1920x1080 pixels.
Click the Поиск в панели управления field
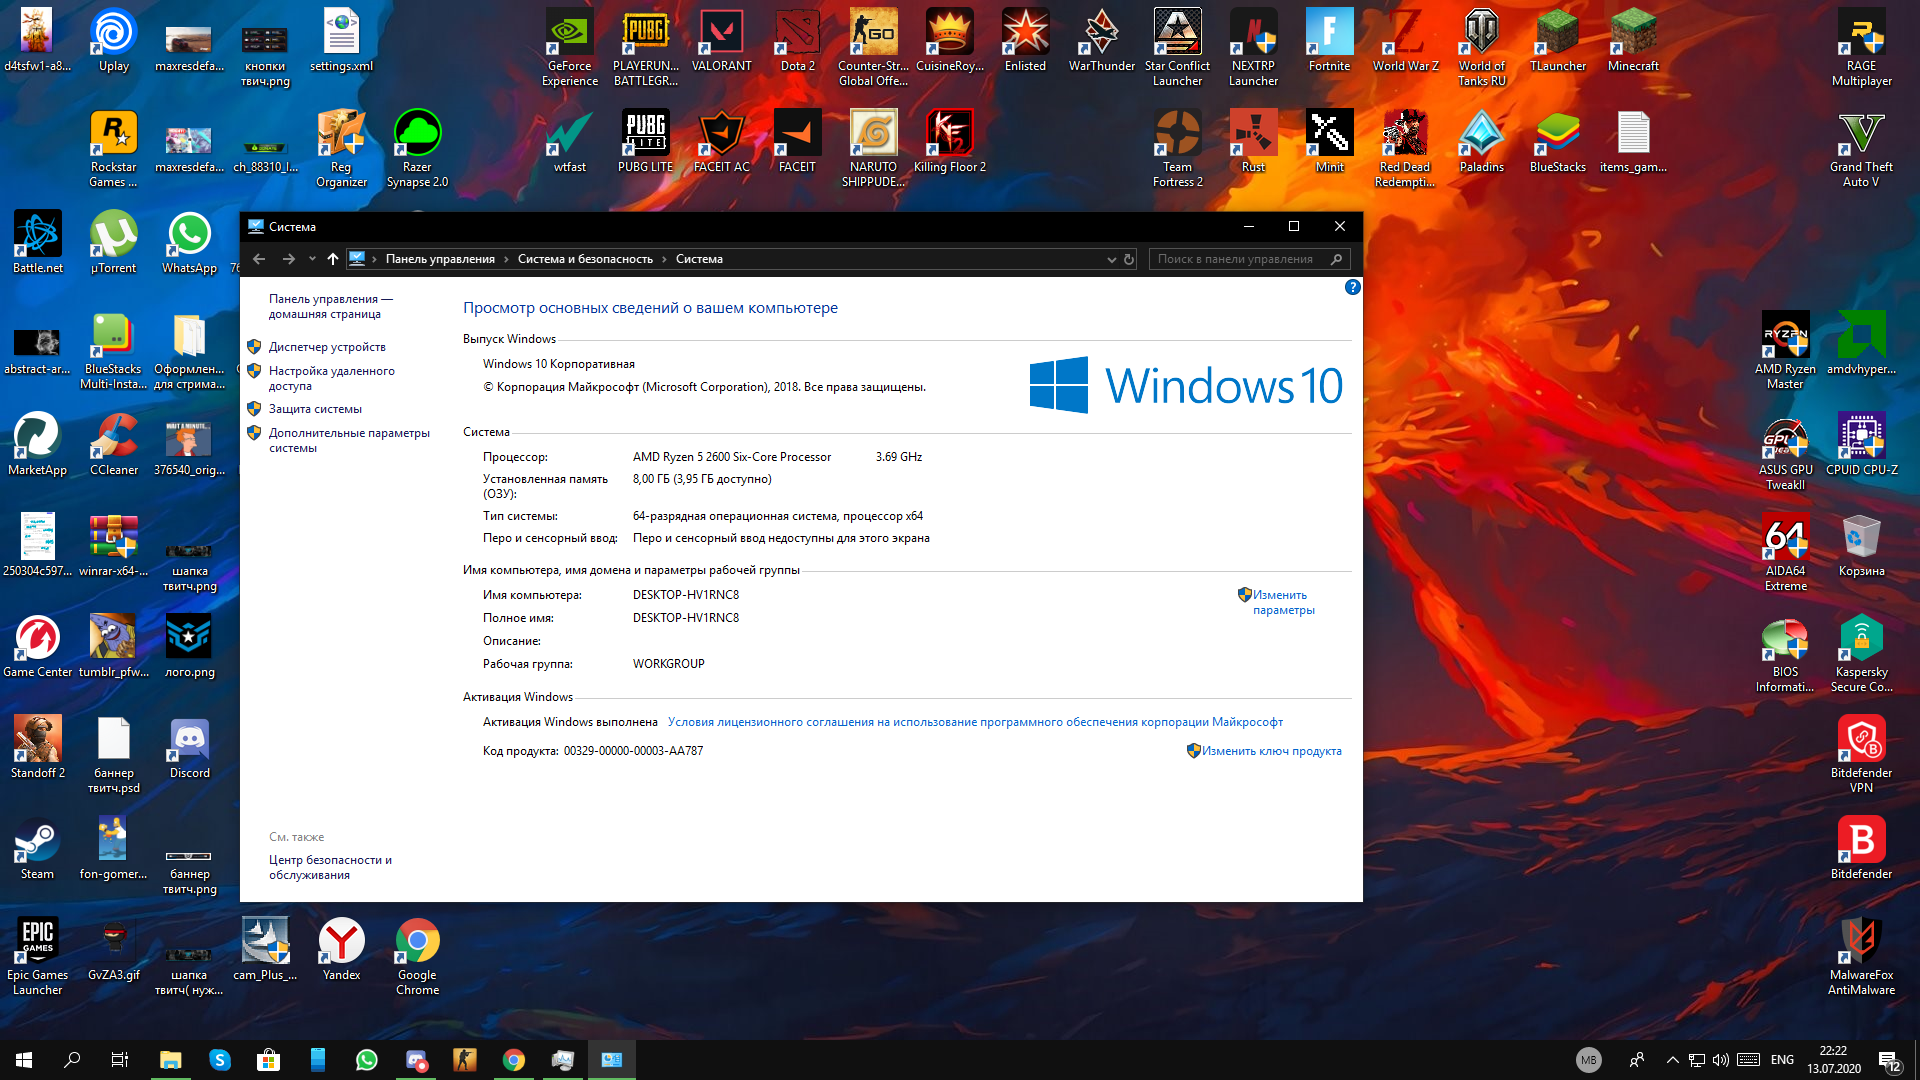click(x=1249, y=259)
